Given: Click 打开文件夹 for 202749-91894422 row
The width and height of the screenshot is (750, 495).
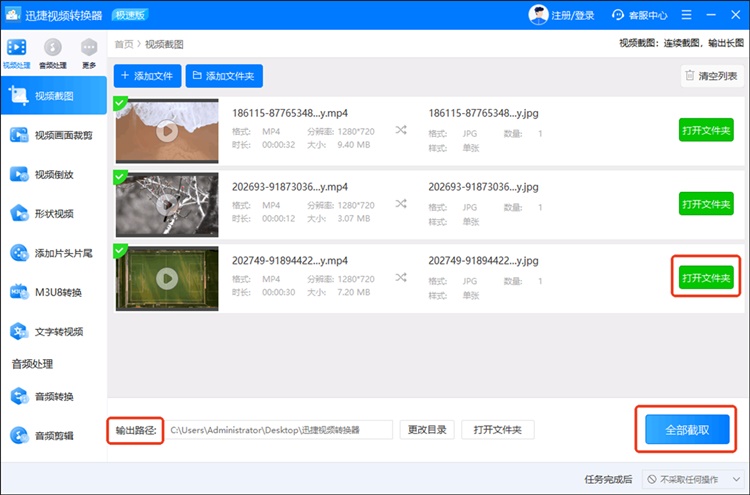Looking at the screenshot, I should click(x=706, y=278).
